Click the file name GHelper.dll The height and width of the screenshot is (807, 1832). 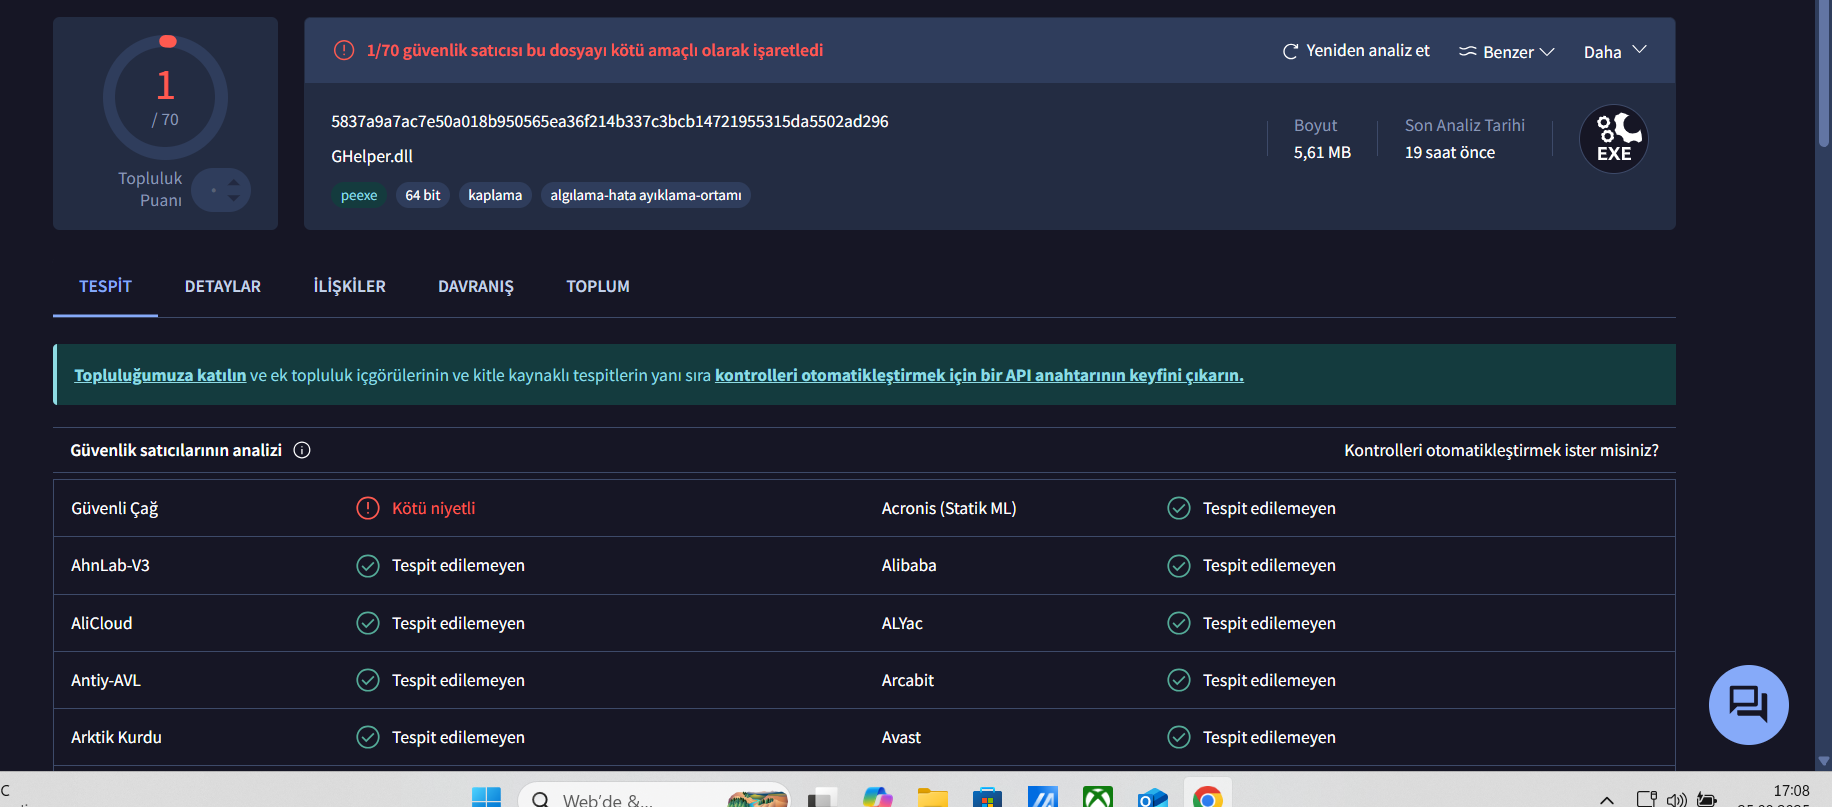click(372, 156)
